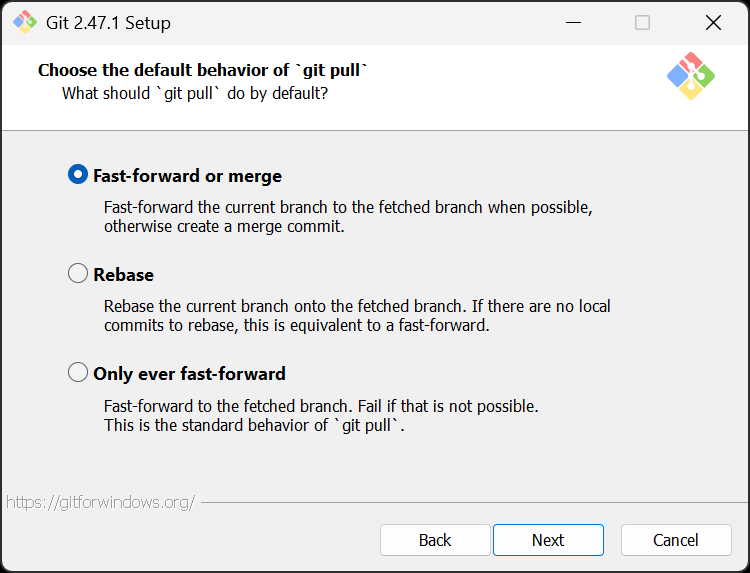The height and width of the screenshot is (573, 750).
Task: Go to the previous step with Back
Action: 435,540
